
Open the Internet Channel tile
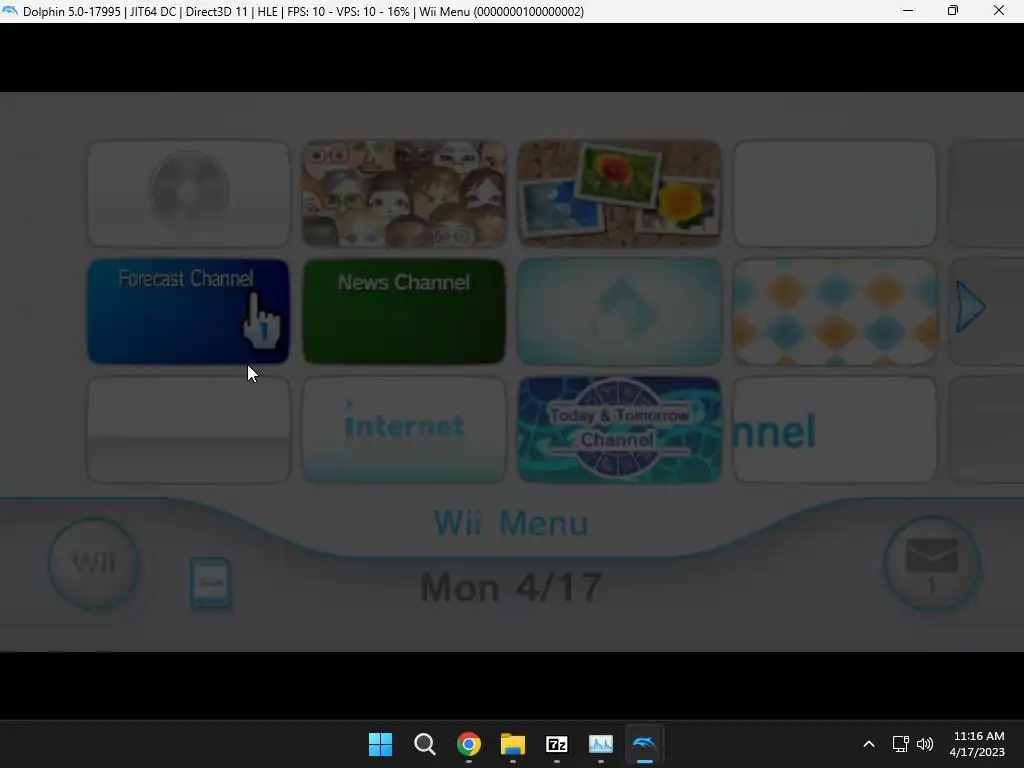pyautogui.click(x=404, y=430)
